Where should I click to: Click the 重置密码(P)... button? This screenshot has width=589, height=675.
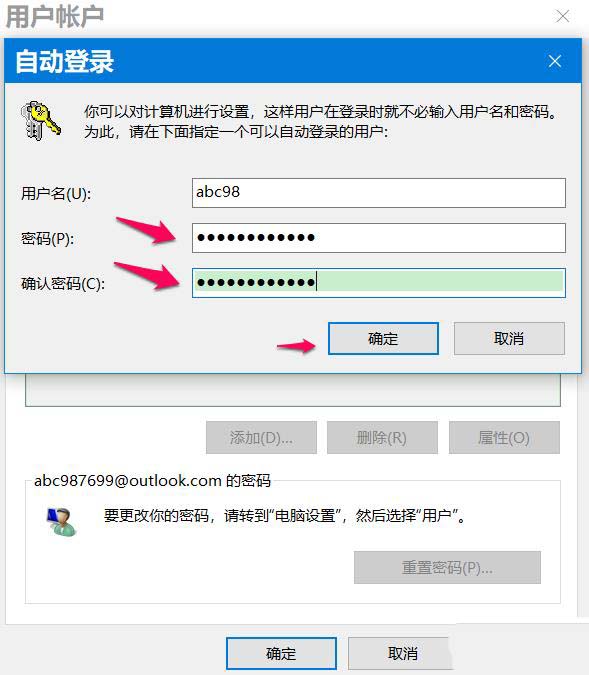click(447, 567)
